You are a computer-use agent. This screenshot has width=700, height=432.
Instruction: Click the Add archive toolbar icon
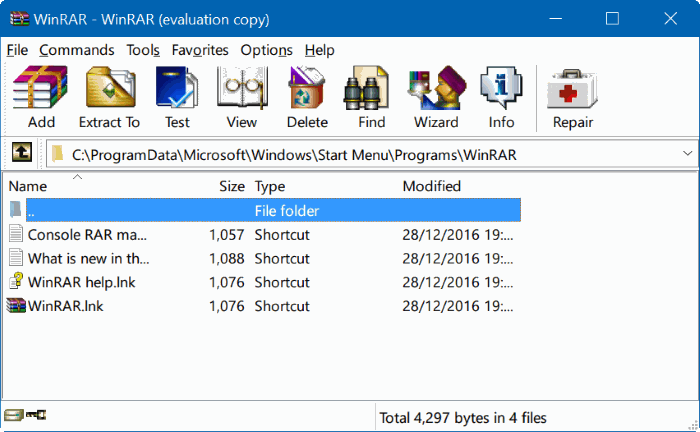41,87
